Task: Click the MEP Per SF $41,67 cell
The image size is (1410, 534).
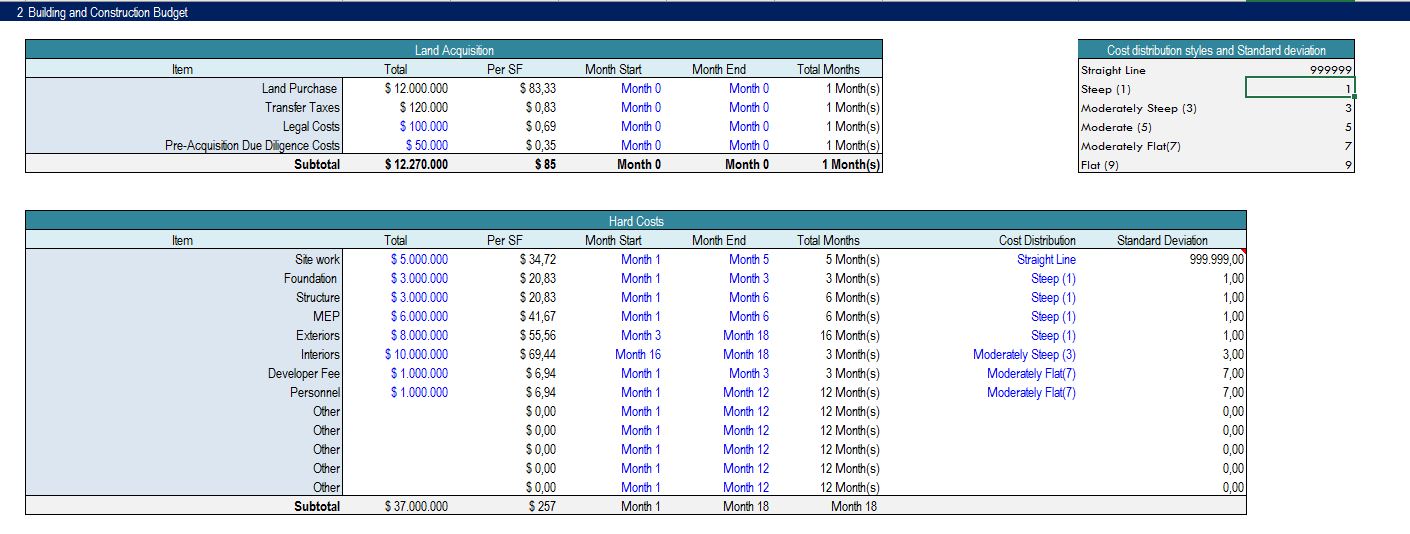Action: tap(537, 316)
